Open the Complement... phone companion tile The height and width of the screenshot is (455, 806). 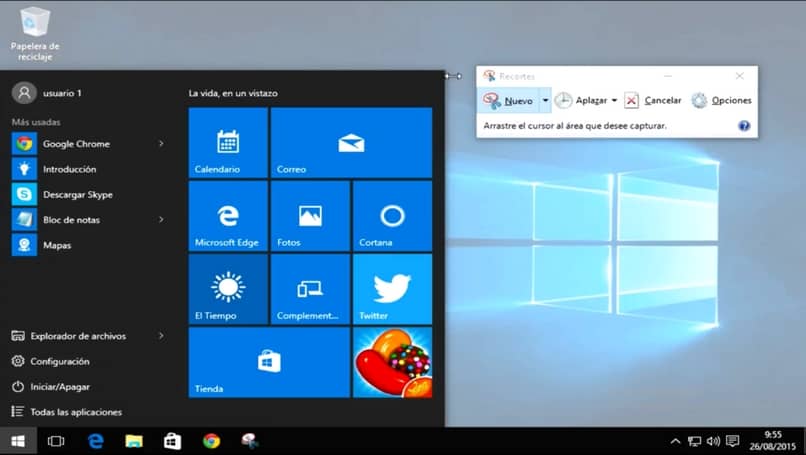click(x=310, y=289)
